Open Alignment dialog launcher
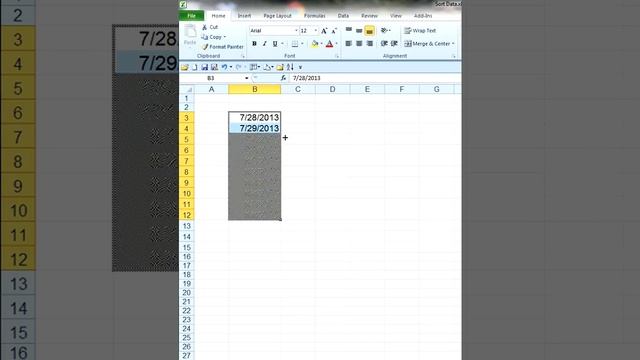 (x=453, y=56)
